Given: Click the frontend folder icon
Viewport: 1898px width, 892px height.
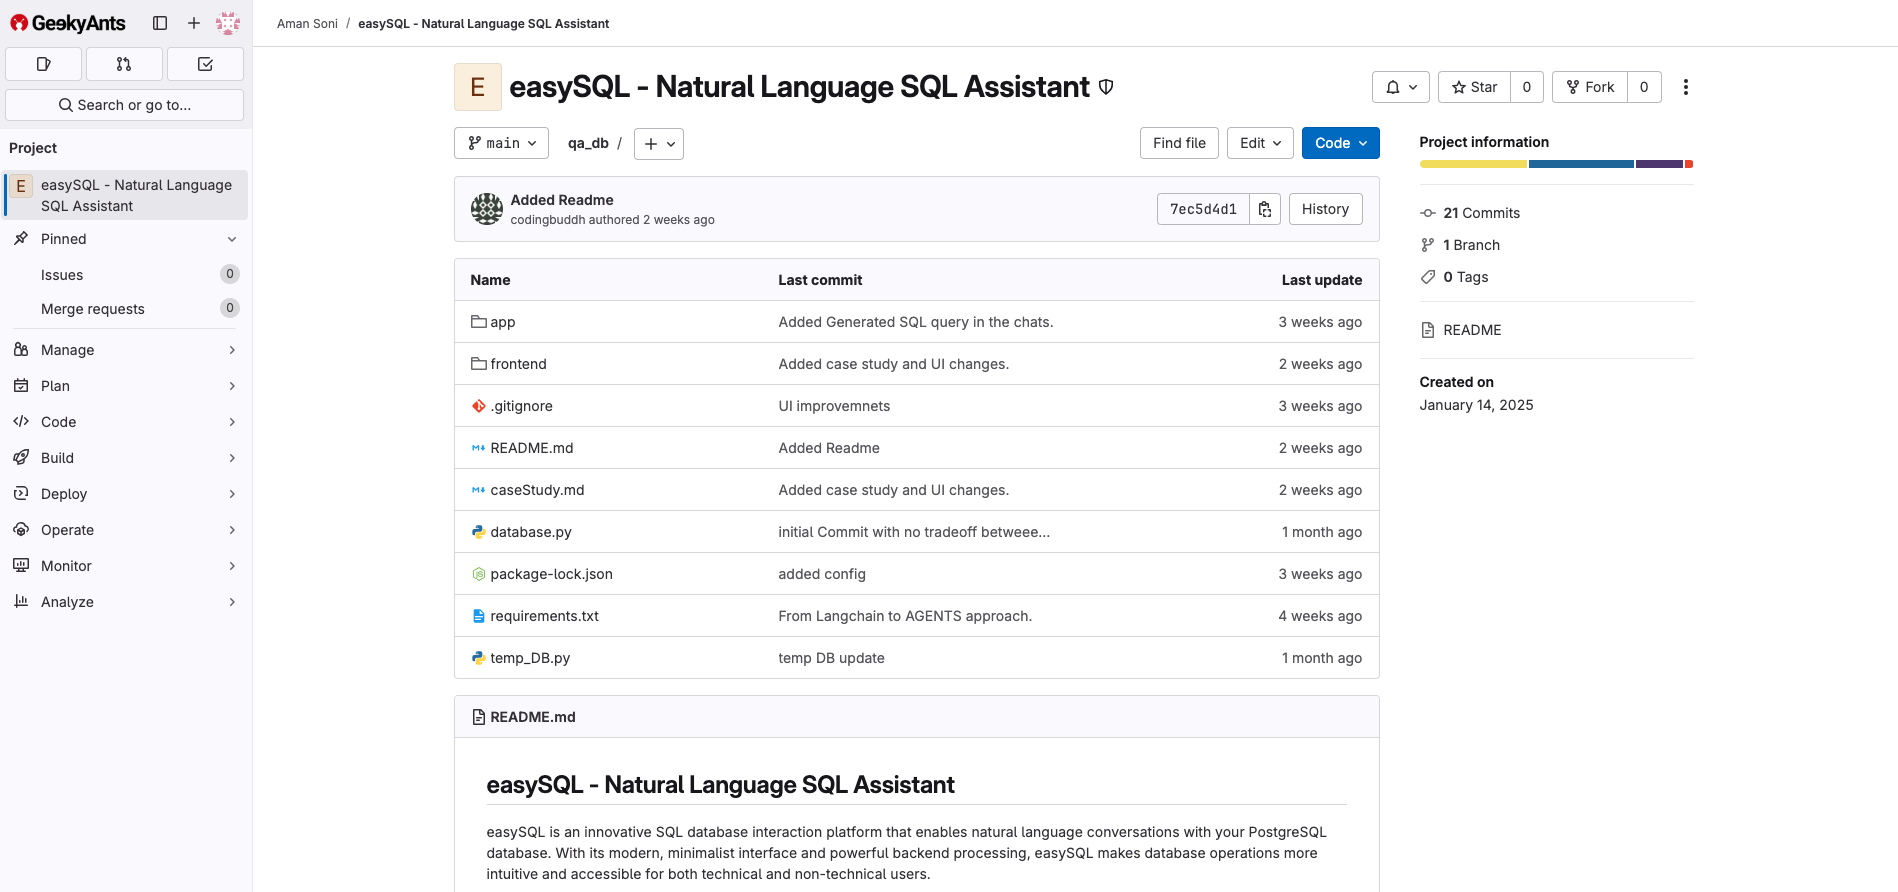Looking at the screenshot, I should [x=479, y=364].
